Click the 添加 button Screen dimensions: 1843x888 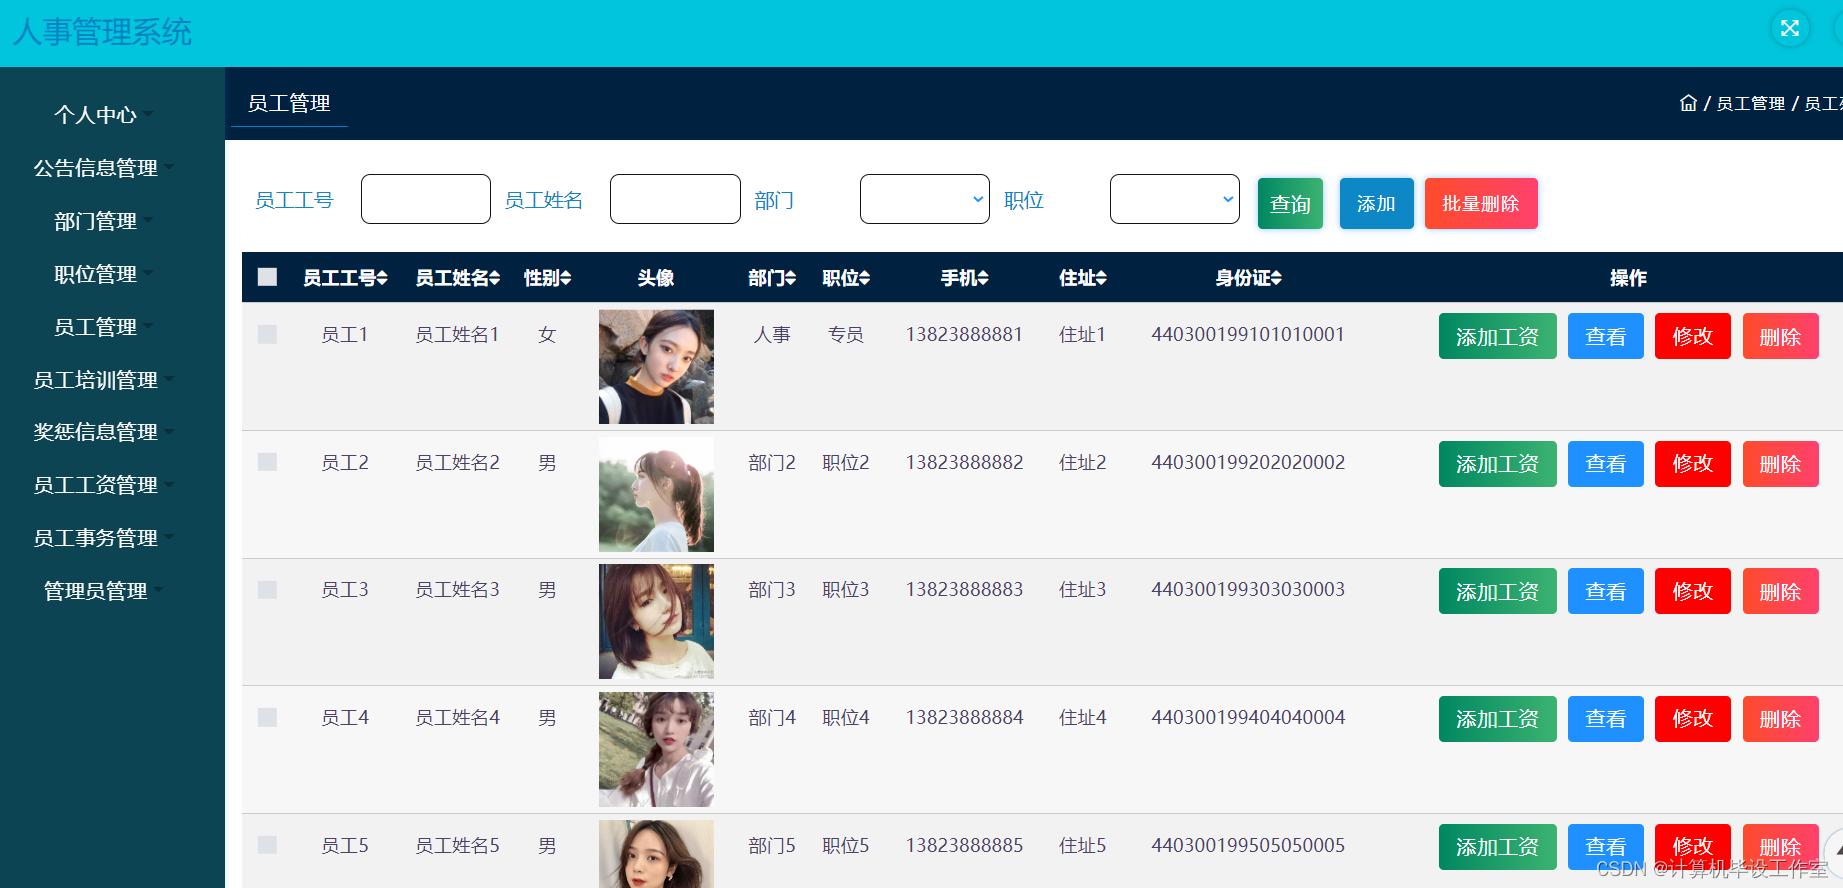pyautogui.click(x=1376, y=204)
